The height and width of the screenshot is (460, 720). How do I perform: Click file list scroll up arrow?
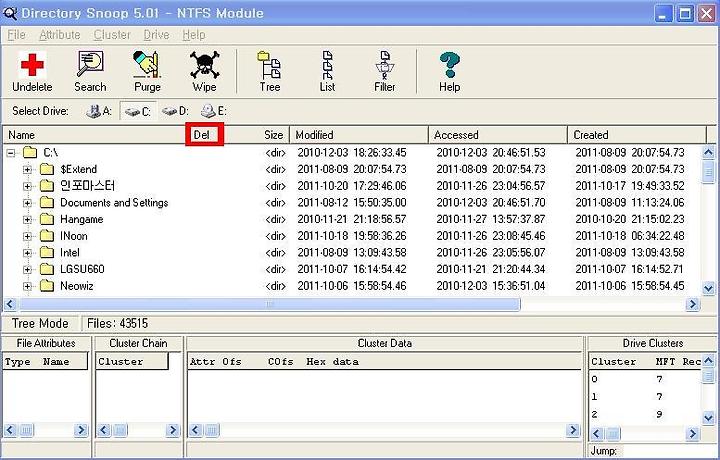click(709, 152)
